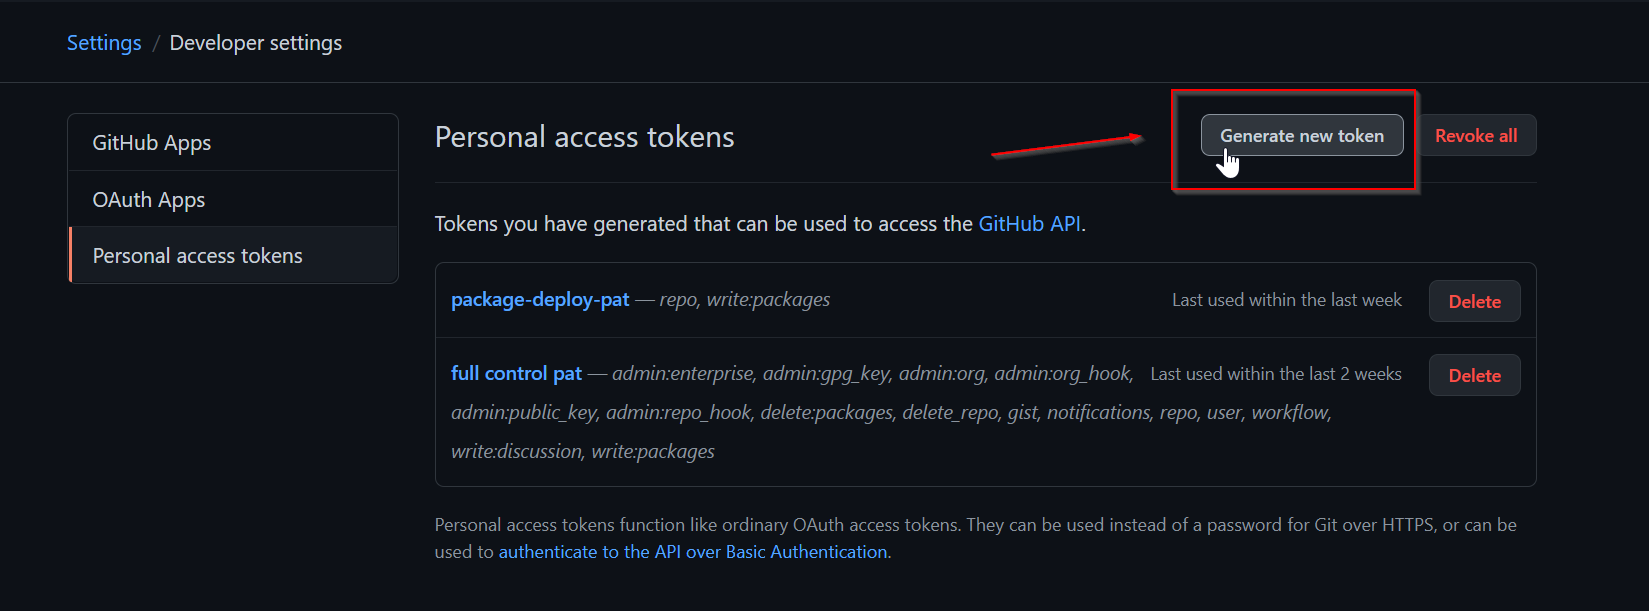The height and width of the screenshot is (611, 1649).
Task: Click 'Last used within the last week' text
Action: click(1287, 300)
